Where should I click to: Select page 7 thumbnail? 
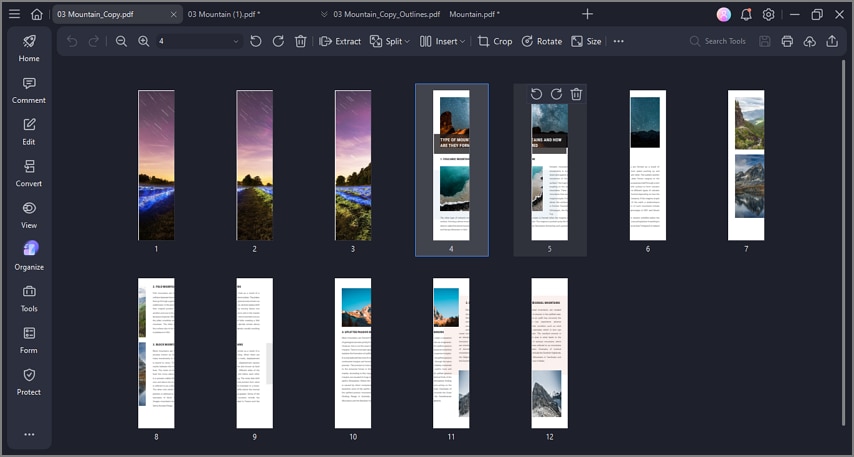[x=746, y=165]
